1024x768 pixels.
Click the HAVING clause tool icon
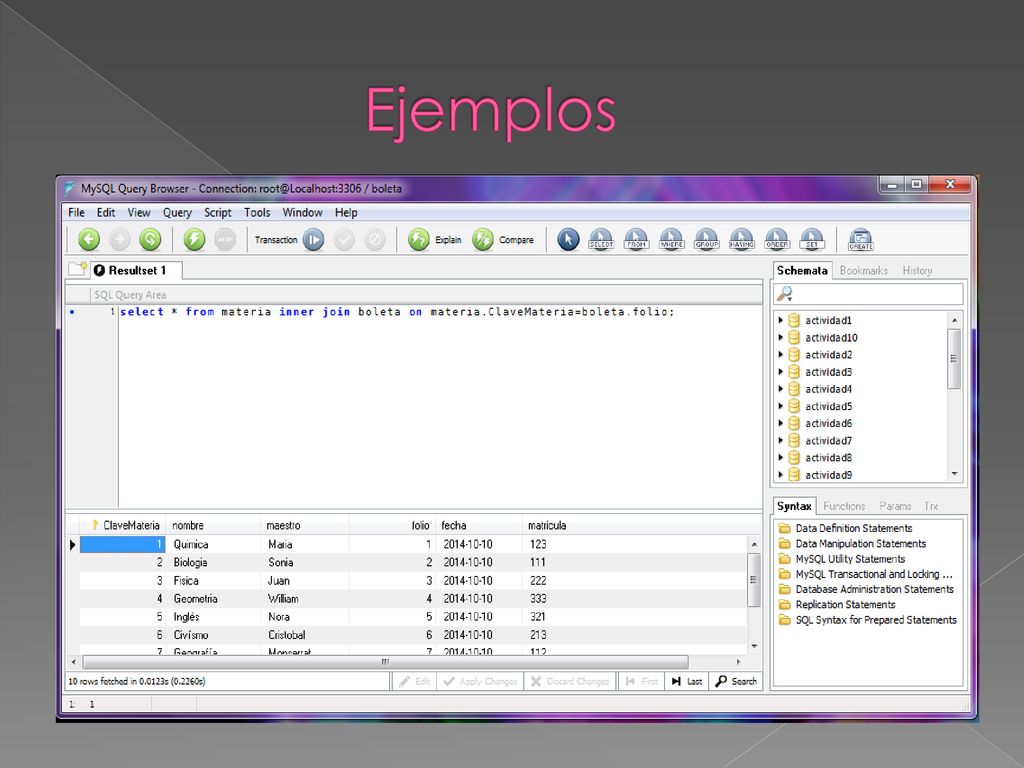point(742,240)
